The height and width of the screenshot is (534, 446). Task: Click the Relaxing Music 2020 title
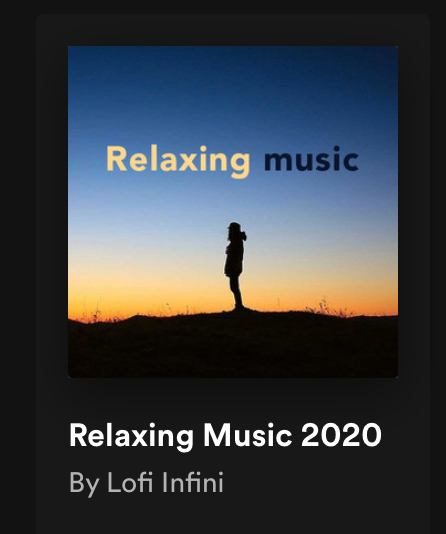225,436
